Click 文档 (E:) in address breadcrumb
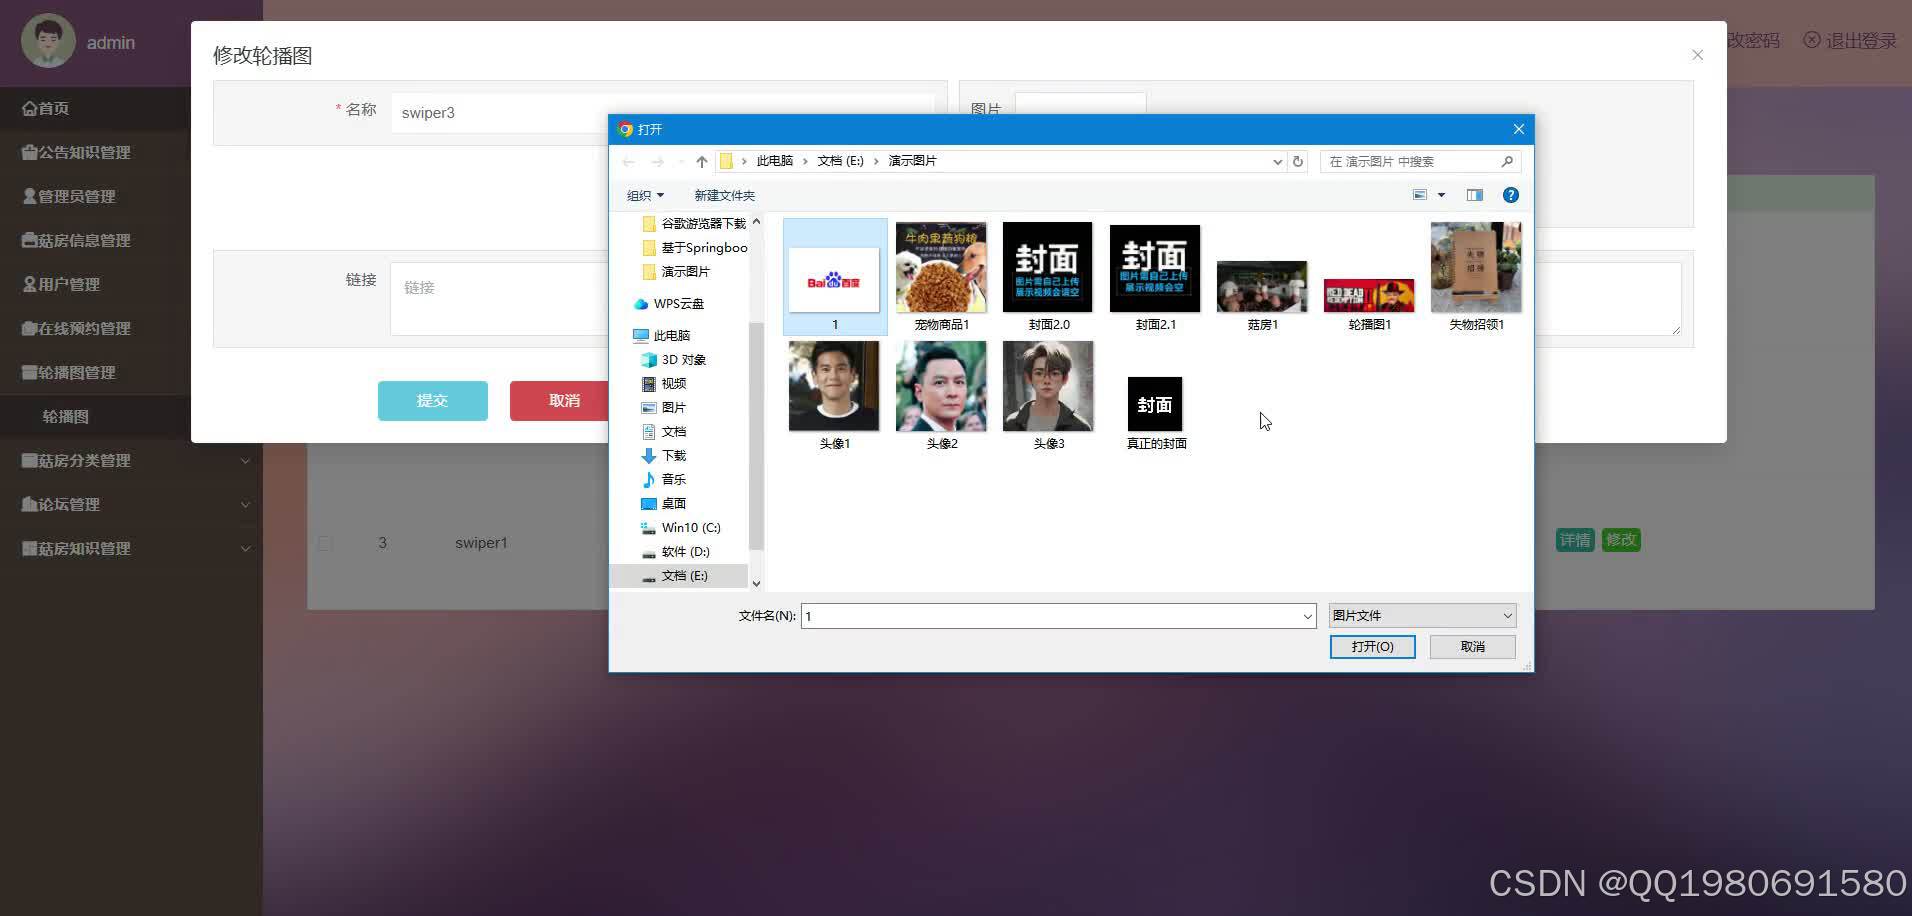Viewport: 1912px width, 916px height. point(840,161)
